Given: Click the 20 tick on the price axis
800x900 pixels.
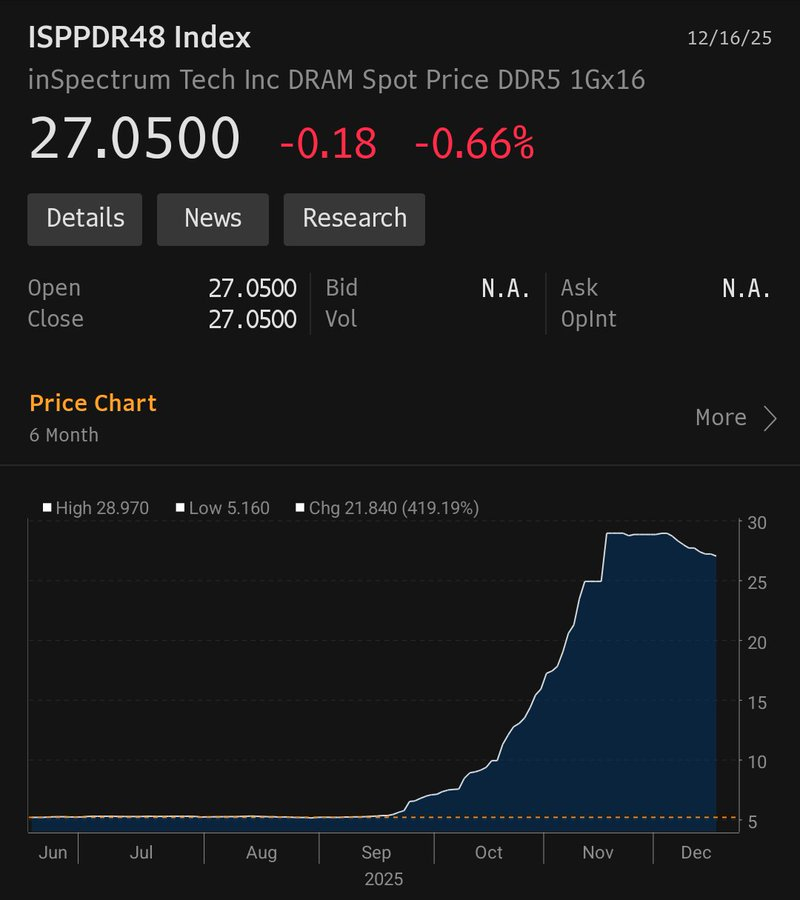Looking at the screenshot, I should [x=757, y=642].
